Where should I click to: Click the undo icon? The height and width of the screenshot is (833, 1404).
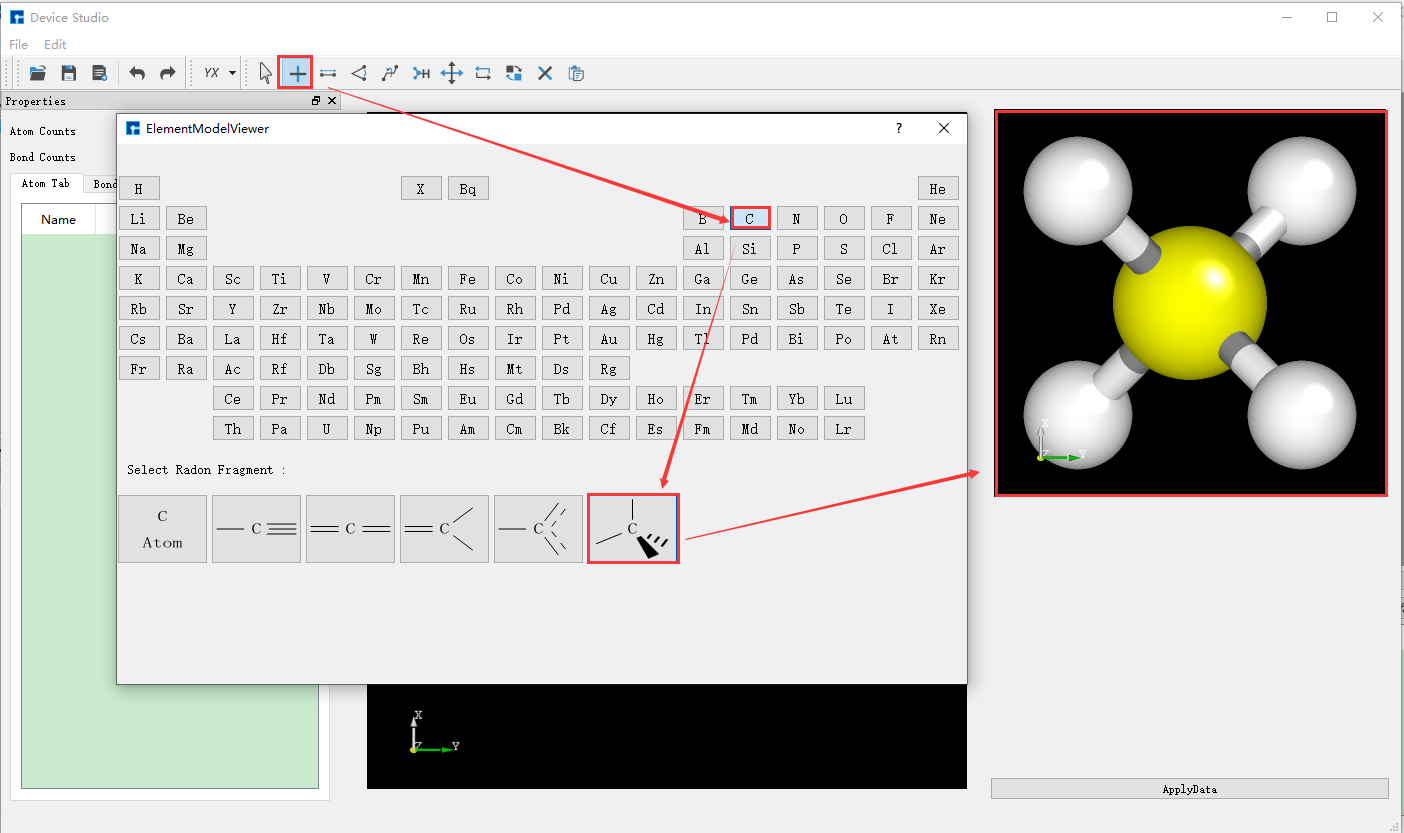tap(137, 72)
